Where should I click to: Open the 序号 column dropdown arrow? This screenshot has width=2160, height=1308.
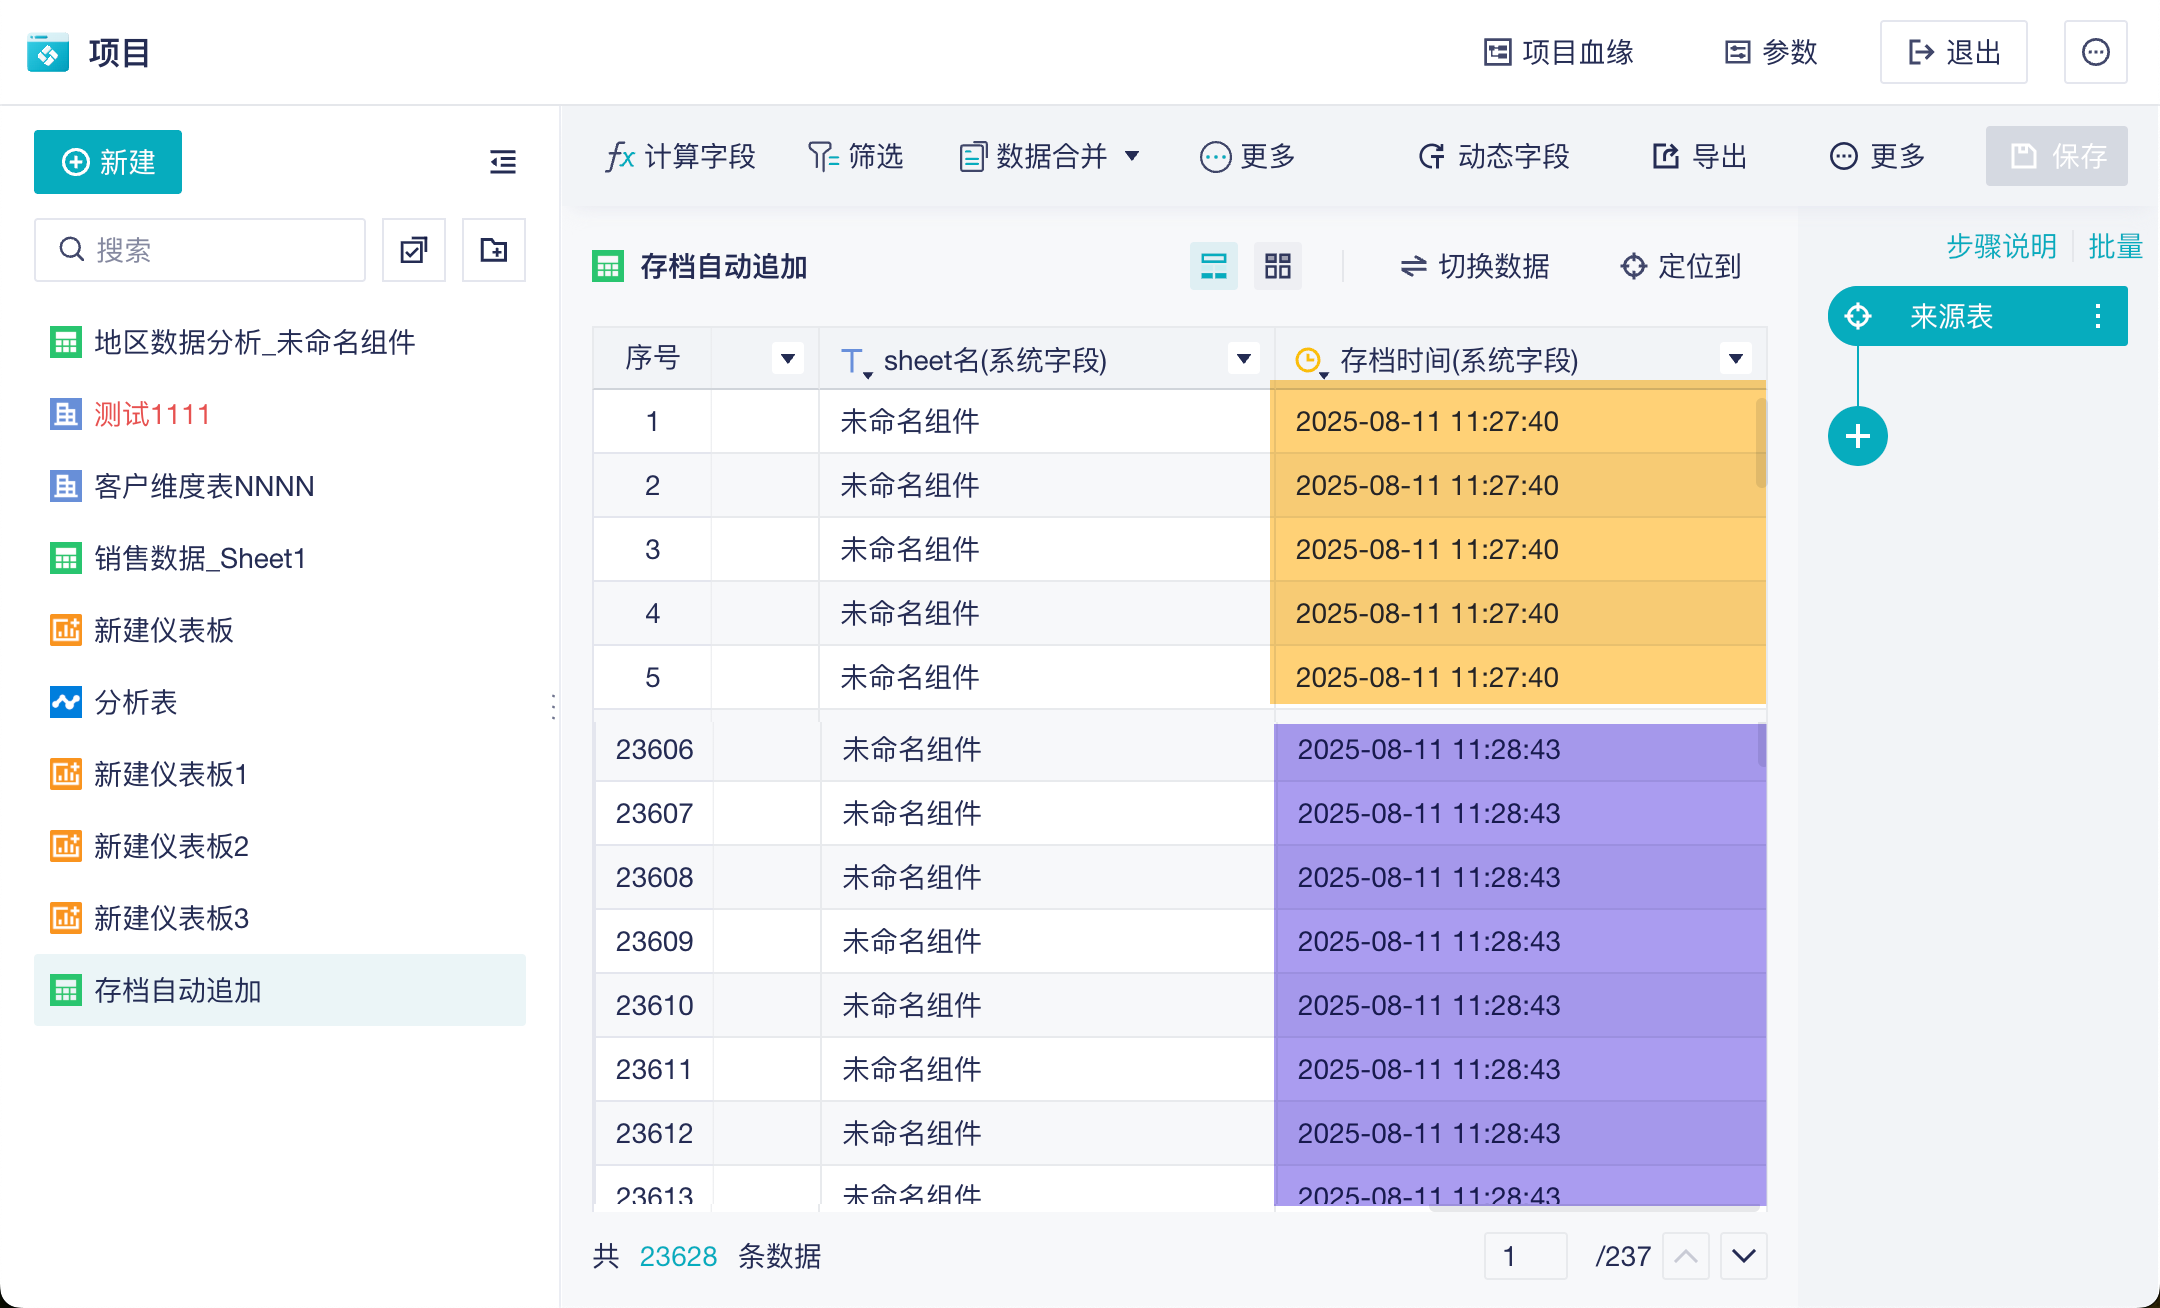pos(788,358)
